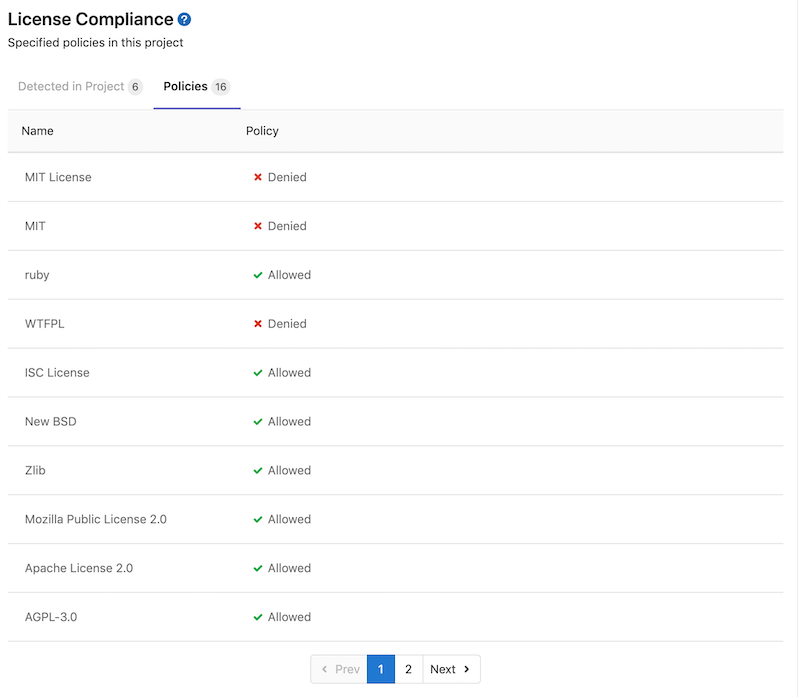Click the Apache License 2.0 name
Screen dimensions: 798x697
[79, 568]
